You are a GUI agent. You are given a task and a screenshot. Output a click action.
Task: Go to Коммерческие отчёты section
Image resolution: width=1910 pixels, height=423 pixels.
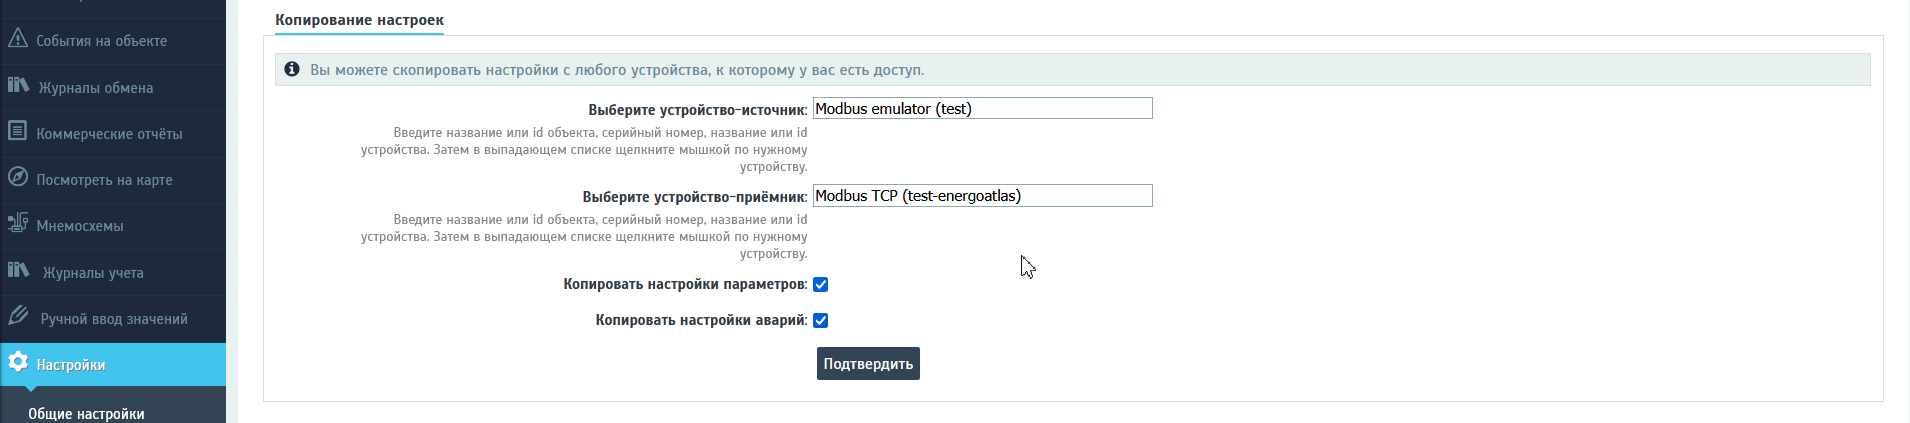pyautogui.click(x=109, y=134)
